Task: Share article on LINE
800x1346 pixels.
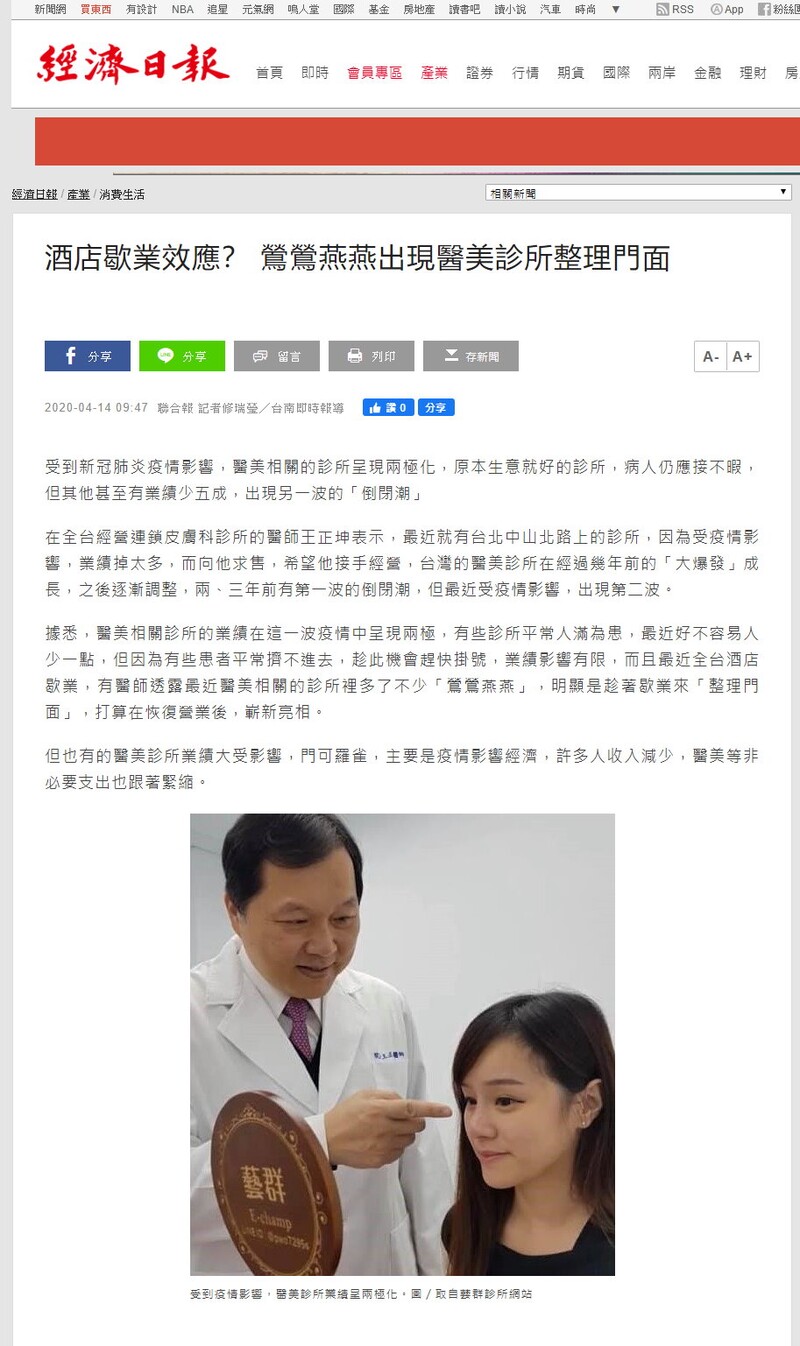Action: (182, 356)
